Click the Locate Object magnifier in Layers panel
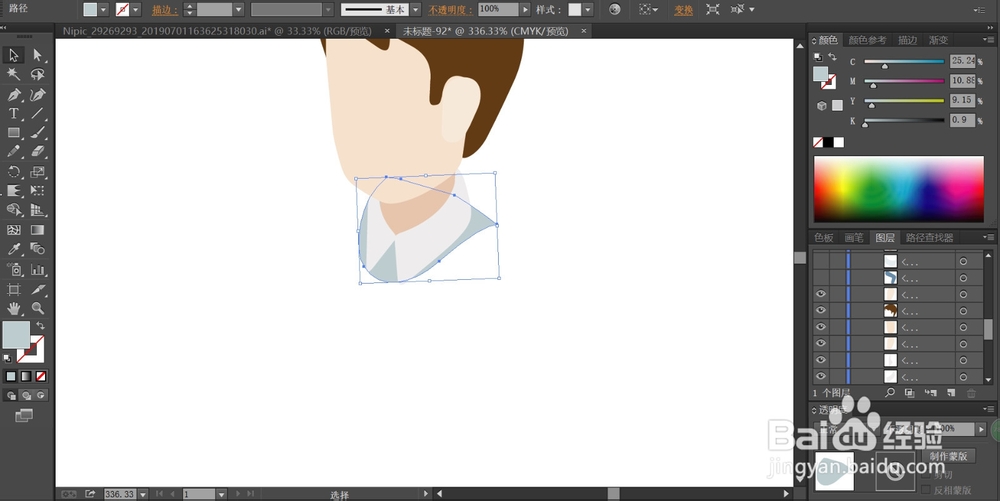 [890, 393]
